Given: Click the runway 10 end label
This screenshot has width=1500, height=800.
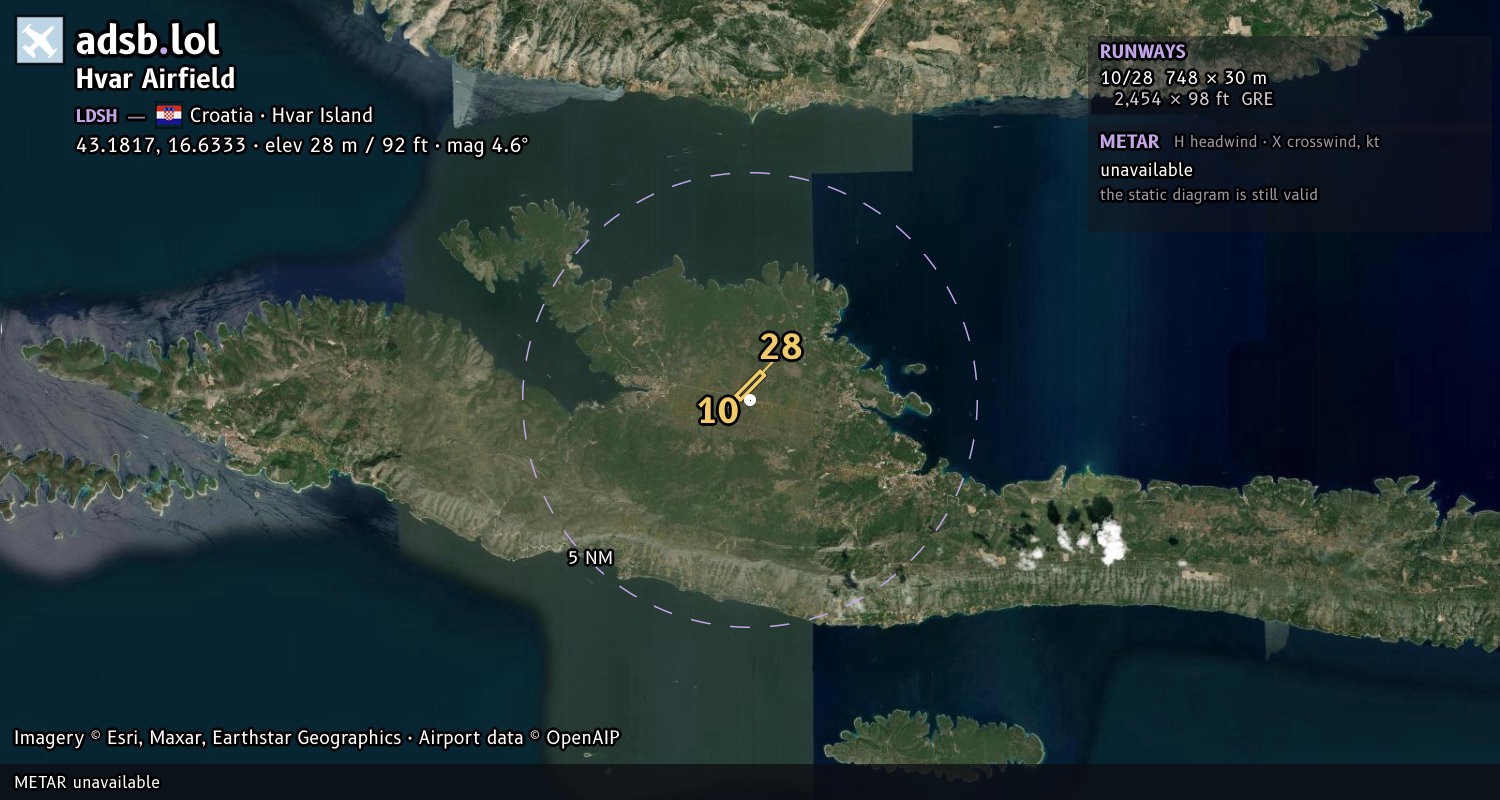Looking at the screenshot, I should (x=719, y=410).
